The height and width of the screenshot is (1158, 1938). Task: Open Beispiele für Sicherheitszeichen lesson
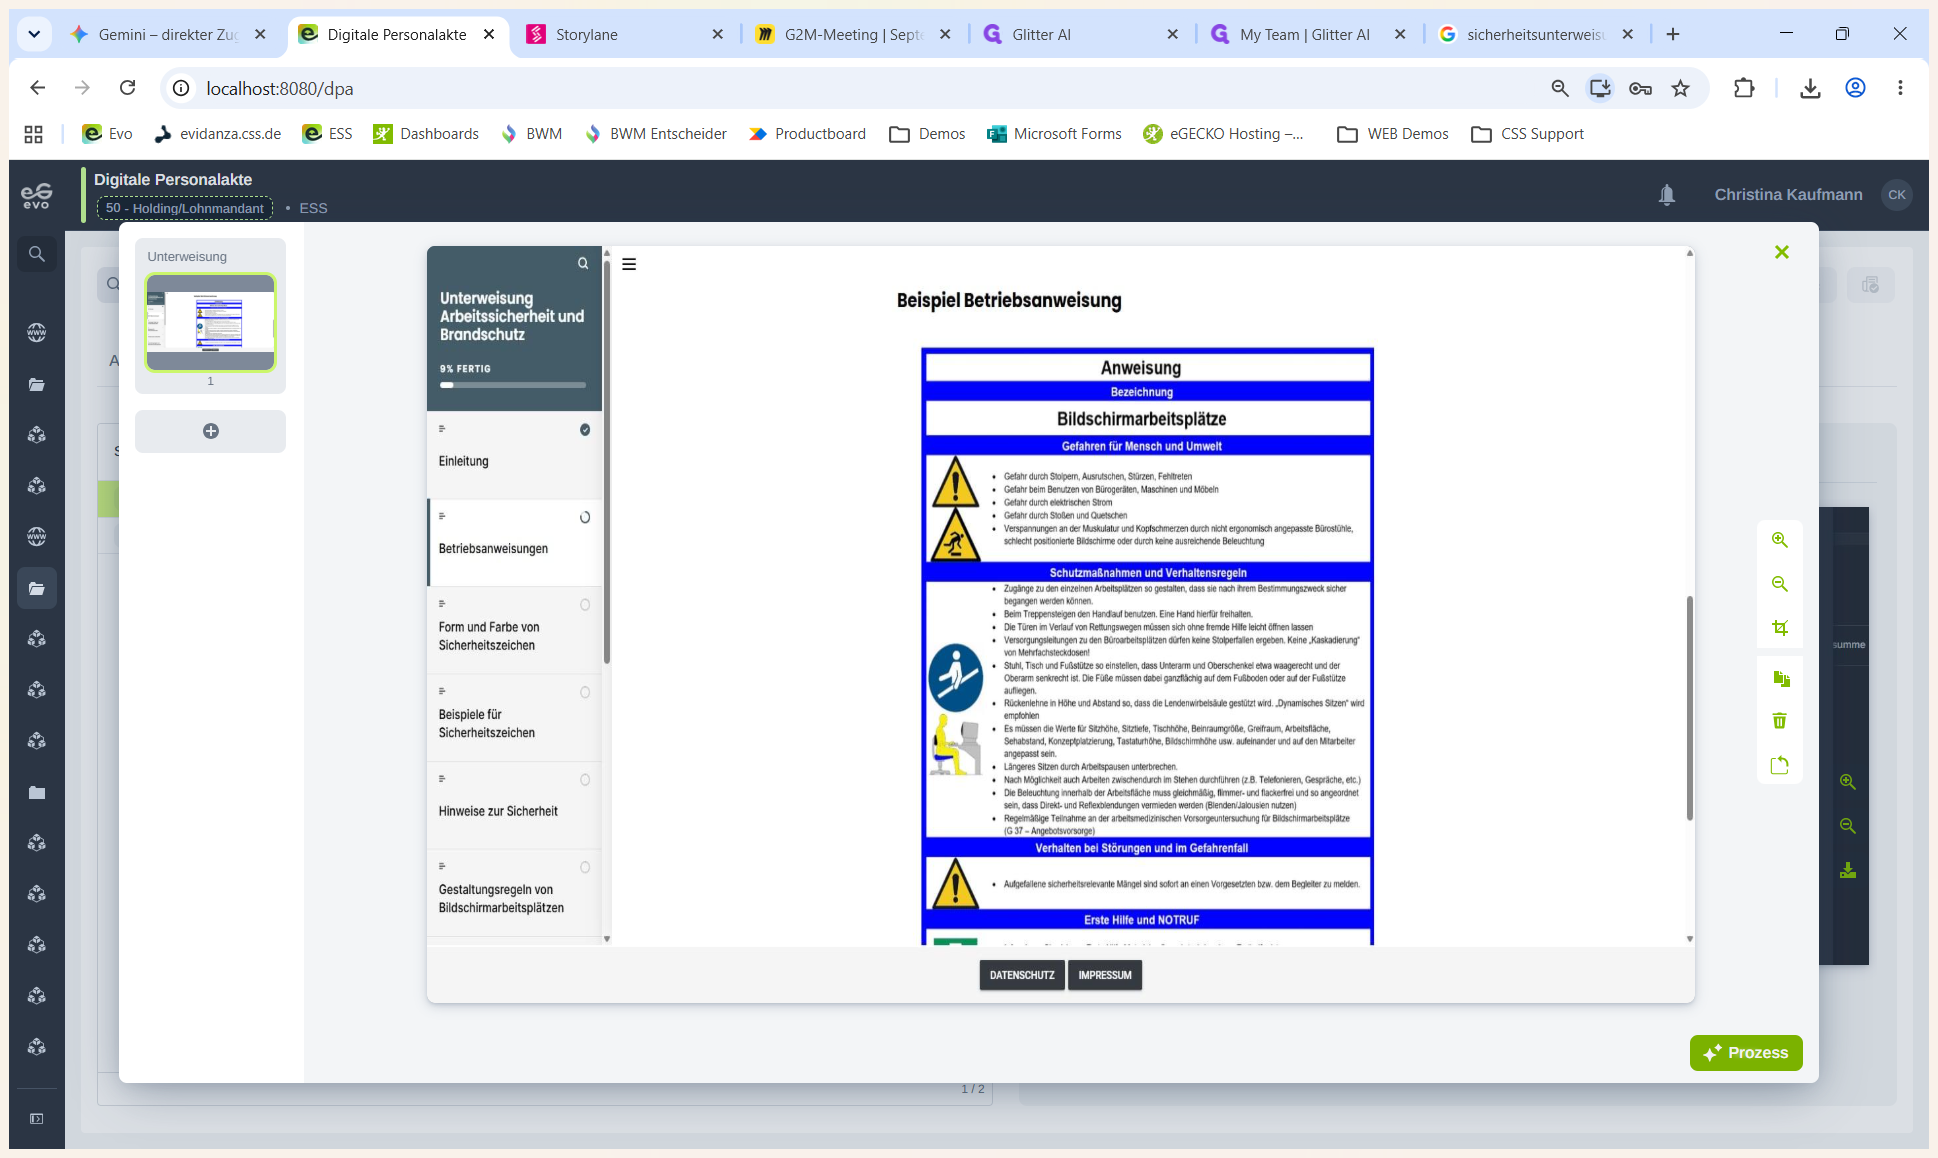(514, 718)
